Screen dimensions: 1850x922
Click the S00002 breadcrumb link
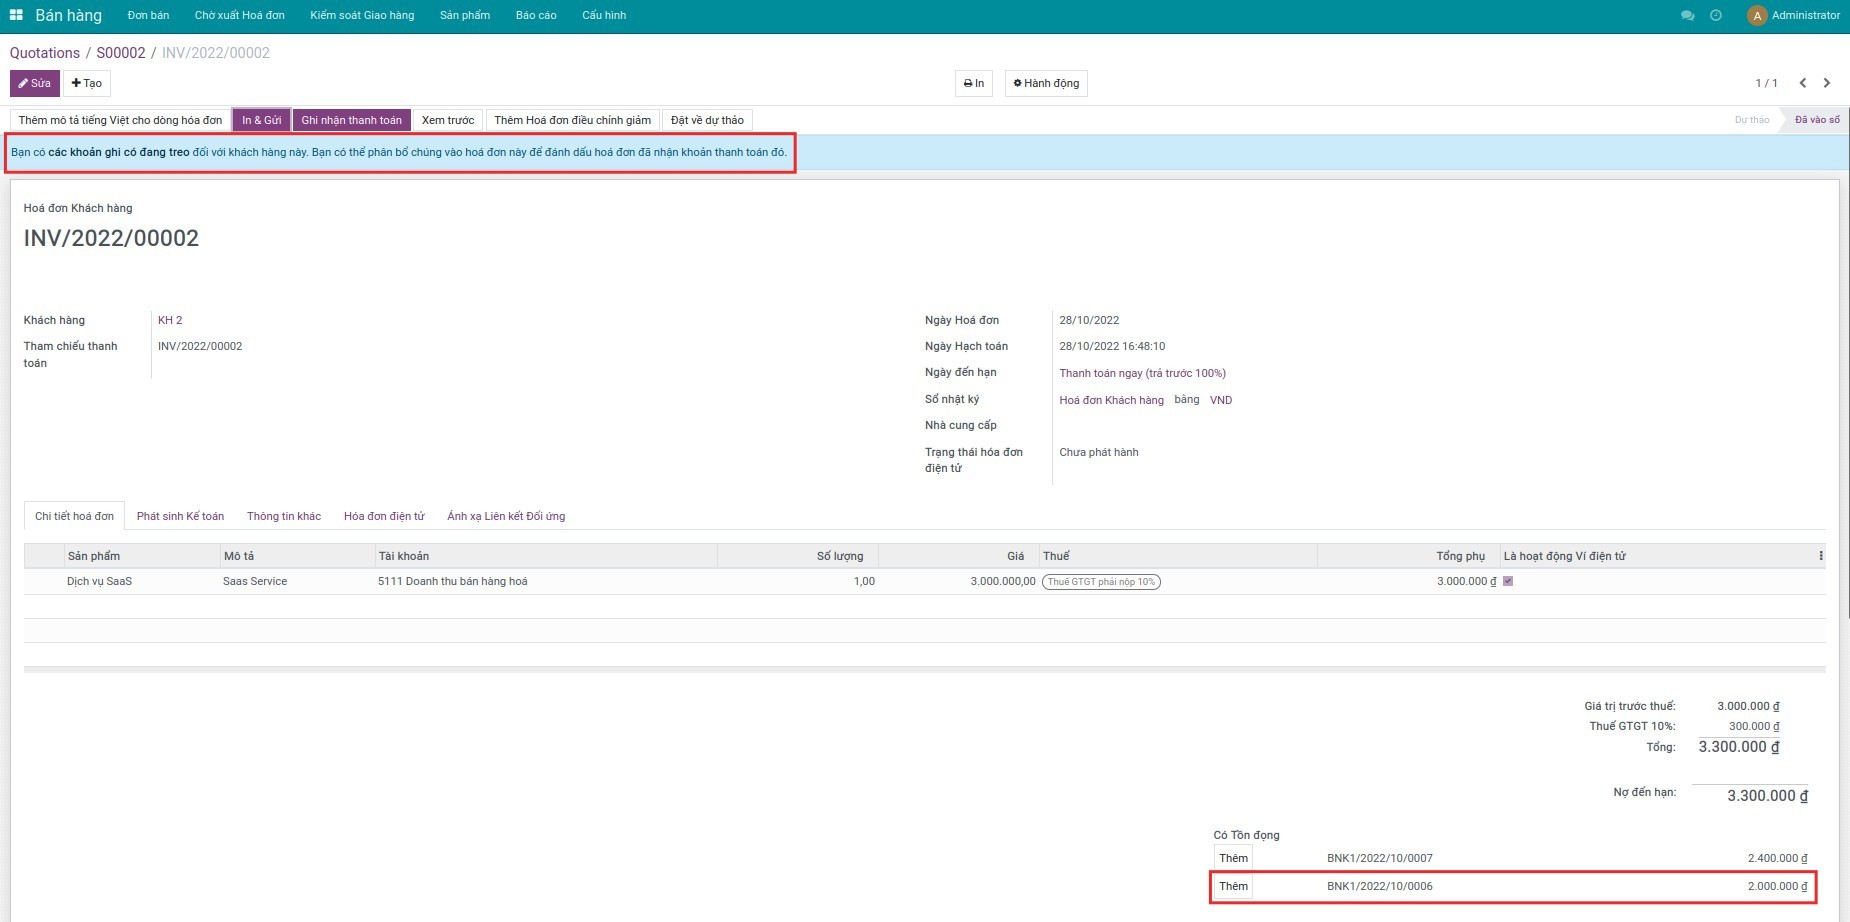pyautogui.click(x=121, y=53)
